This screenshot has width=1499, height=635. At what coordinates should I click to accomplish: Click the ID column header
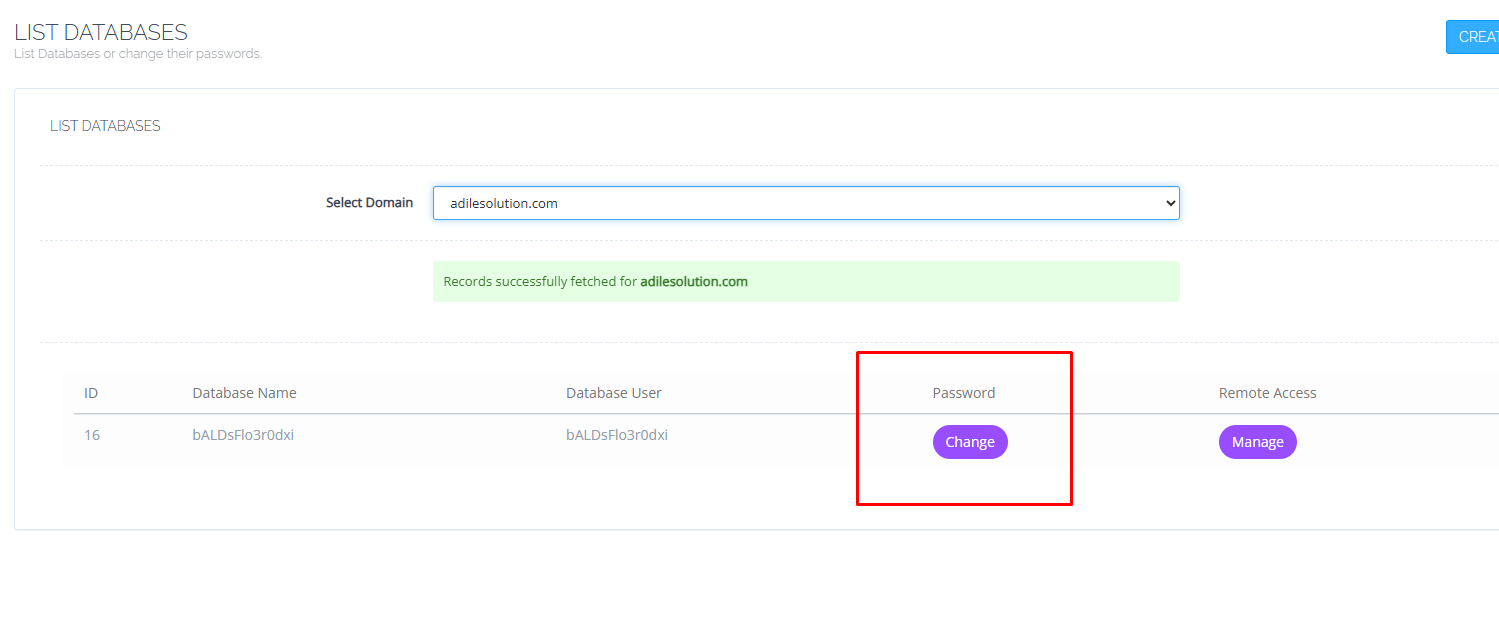click(x=91, y=393)
